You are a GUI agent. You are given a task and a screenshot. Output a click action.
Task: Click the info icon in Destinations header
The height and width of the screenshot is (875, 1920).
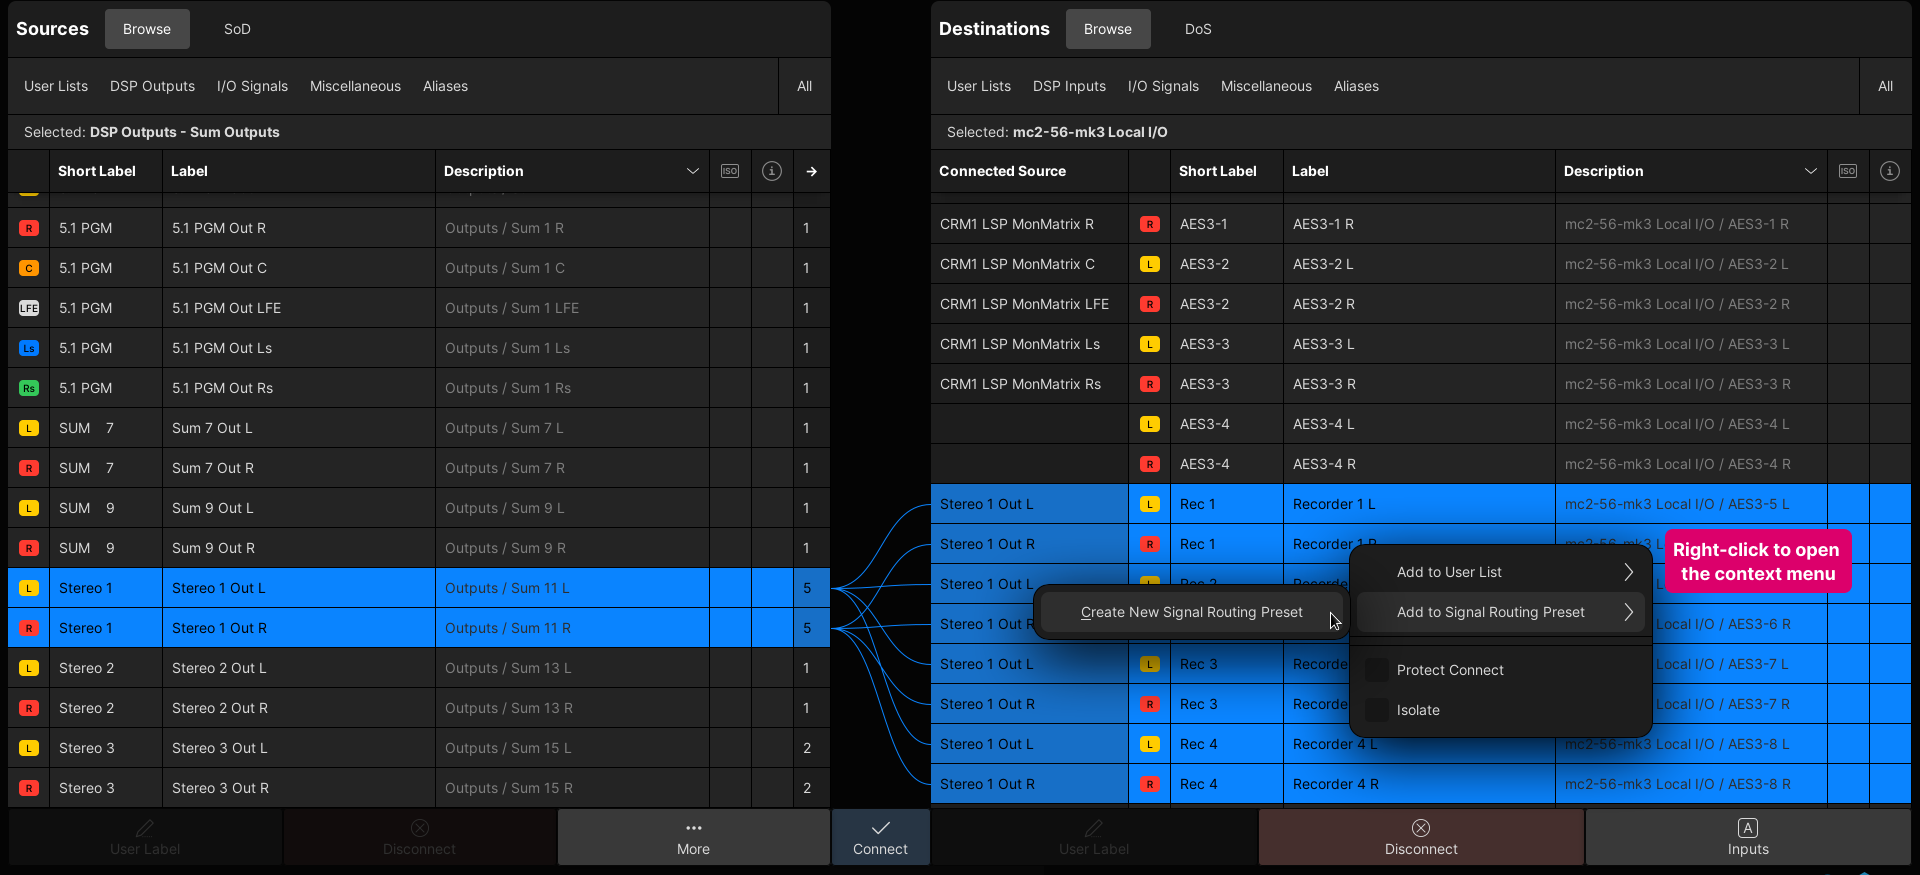pyautogui.click(x=1890, y=171)
